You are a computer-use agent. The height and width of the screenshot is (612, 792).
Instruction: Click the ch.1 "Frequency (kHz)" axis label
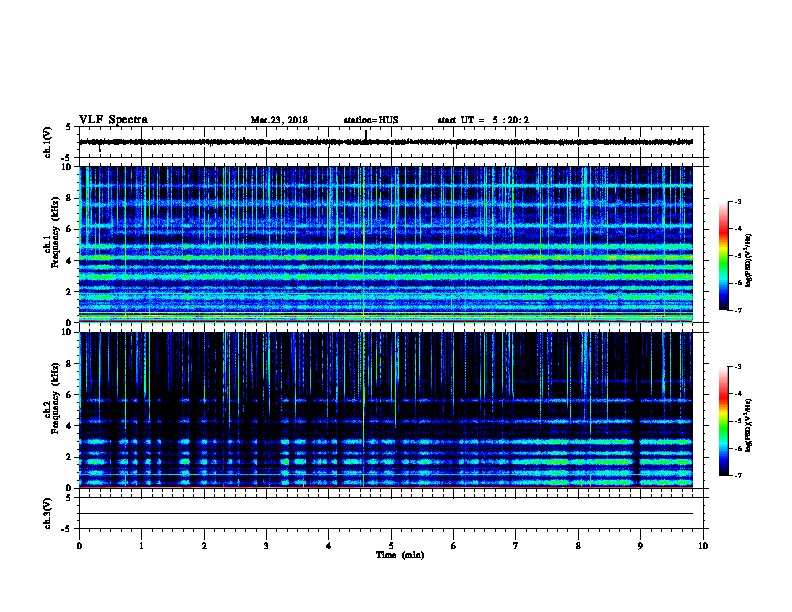[56, 232]
